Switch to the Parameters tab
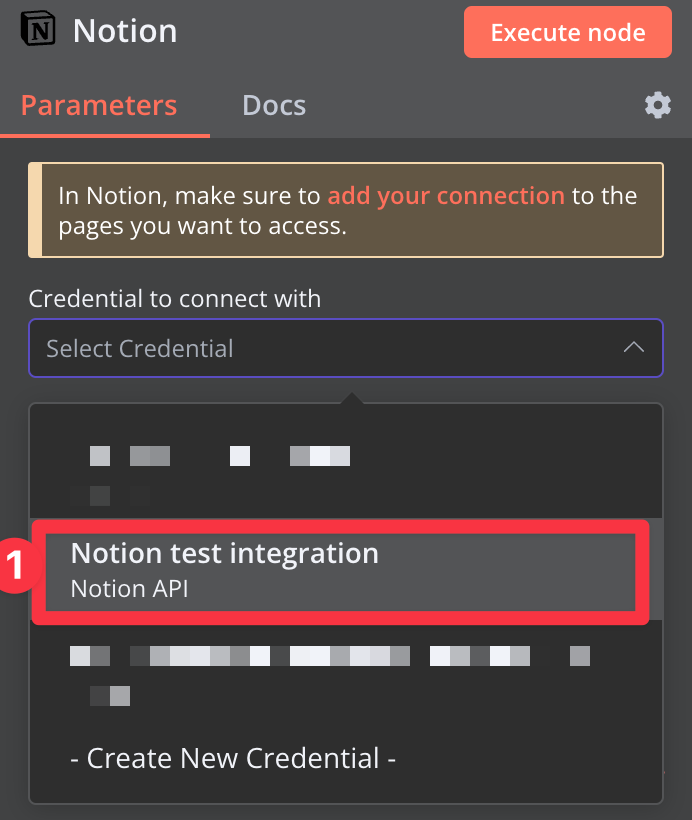 [x=99, y=105]
